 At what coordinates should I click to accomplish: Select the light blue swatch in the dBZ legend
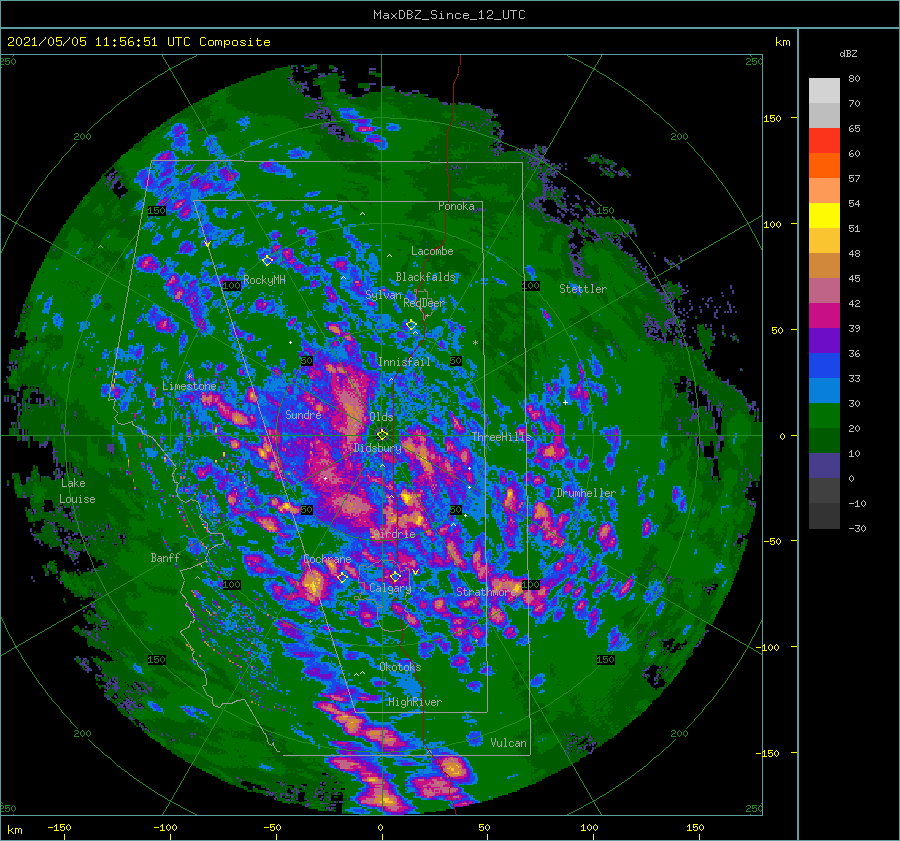[824, 390]
